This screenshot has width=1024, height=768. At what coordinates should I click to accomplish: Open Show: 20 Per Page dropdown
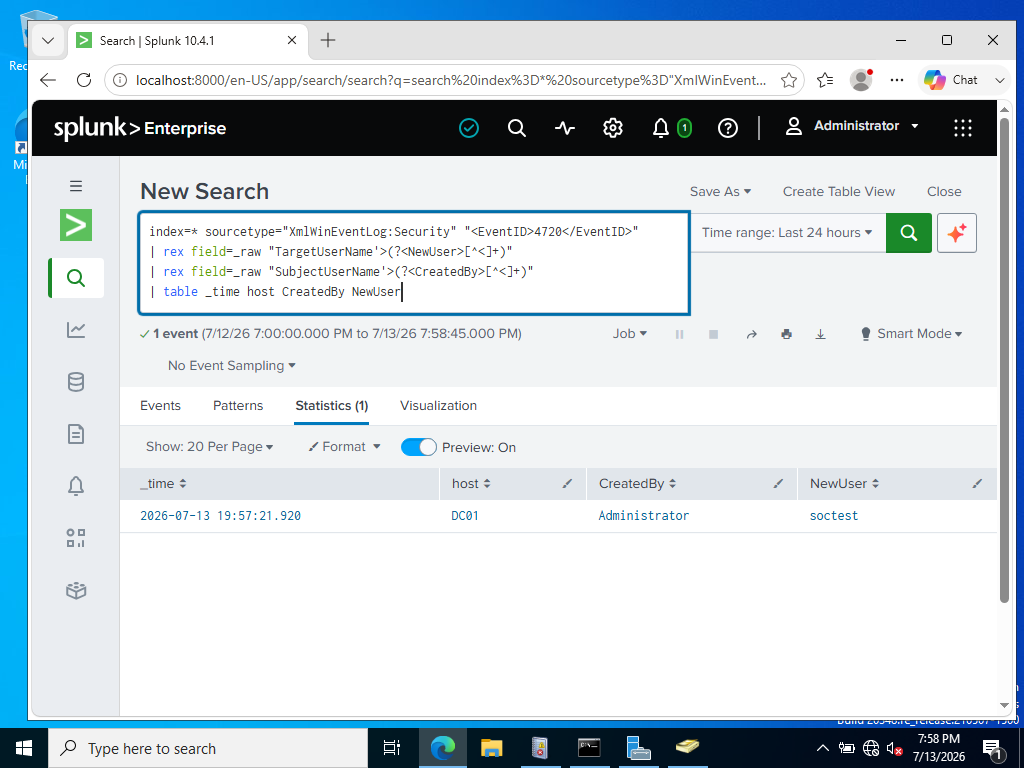click(209, 447)
